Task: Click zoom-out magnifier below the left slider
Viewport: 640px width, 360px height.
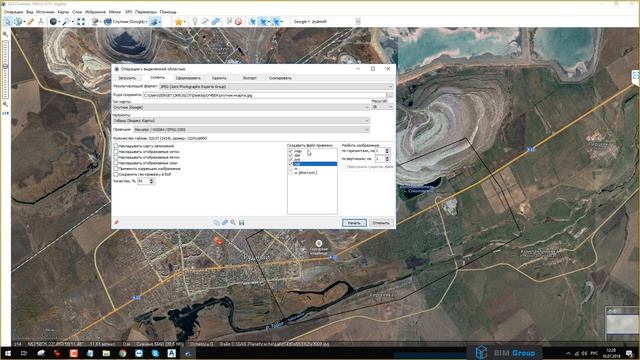Action: [5, 104]
